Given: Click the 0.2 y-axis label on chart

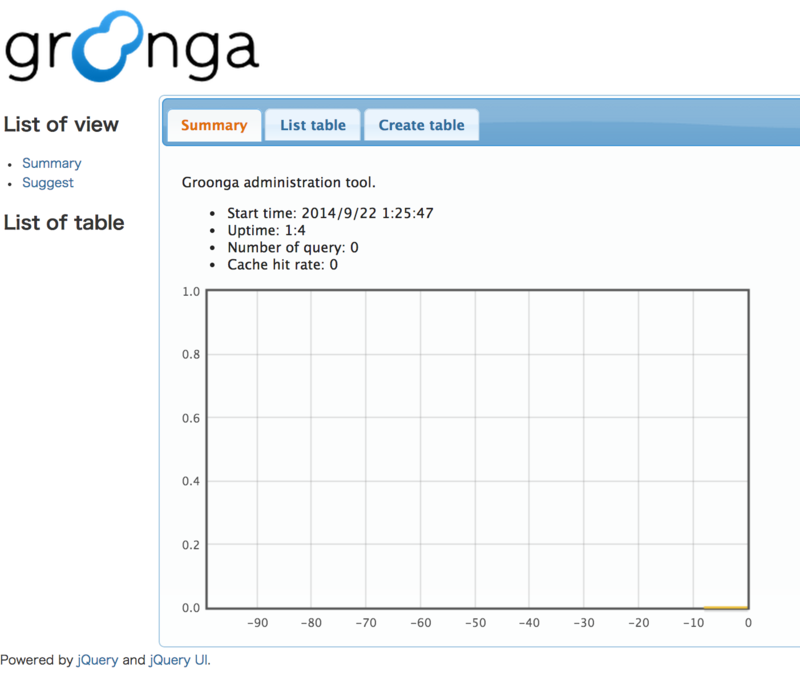Looking at the screenshot, I should point(191,545).
